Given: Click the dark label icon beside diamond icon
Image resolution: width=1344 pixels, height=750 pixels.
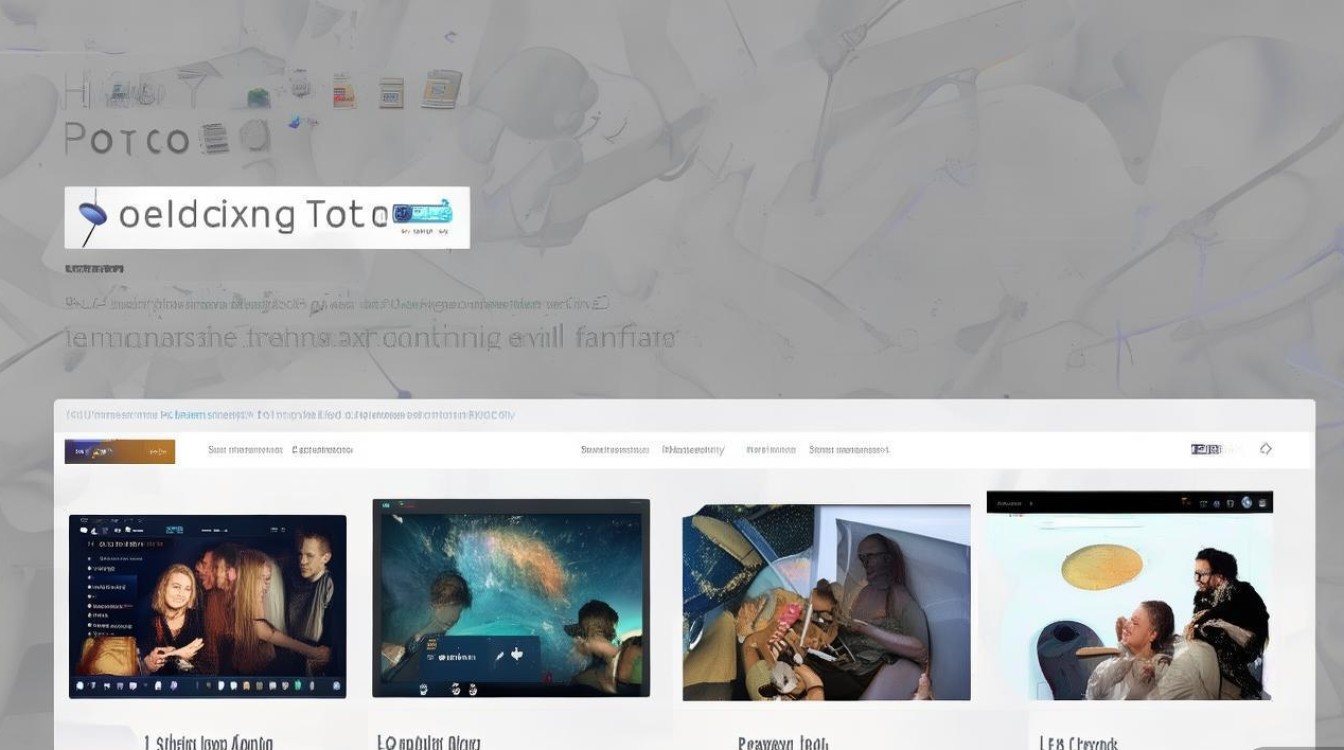Looking at the screenshot, I should (x=1206, y=449).
